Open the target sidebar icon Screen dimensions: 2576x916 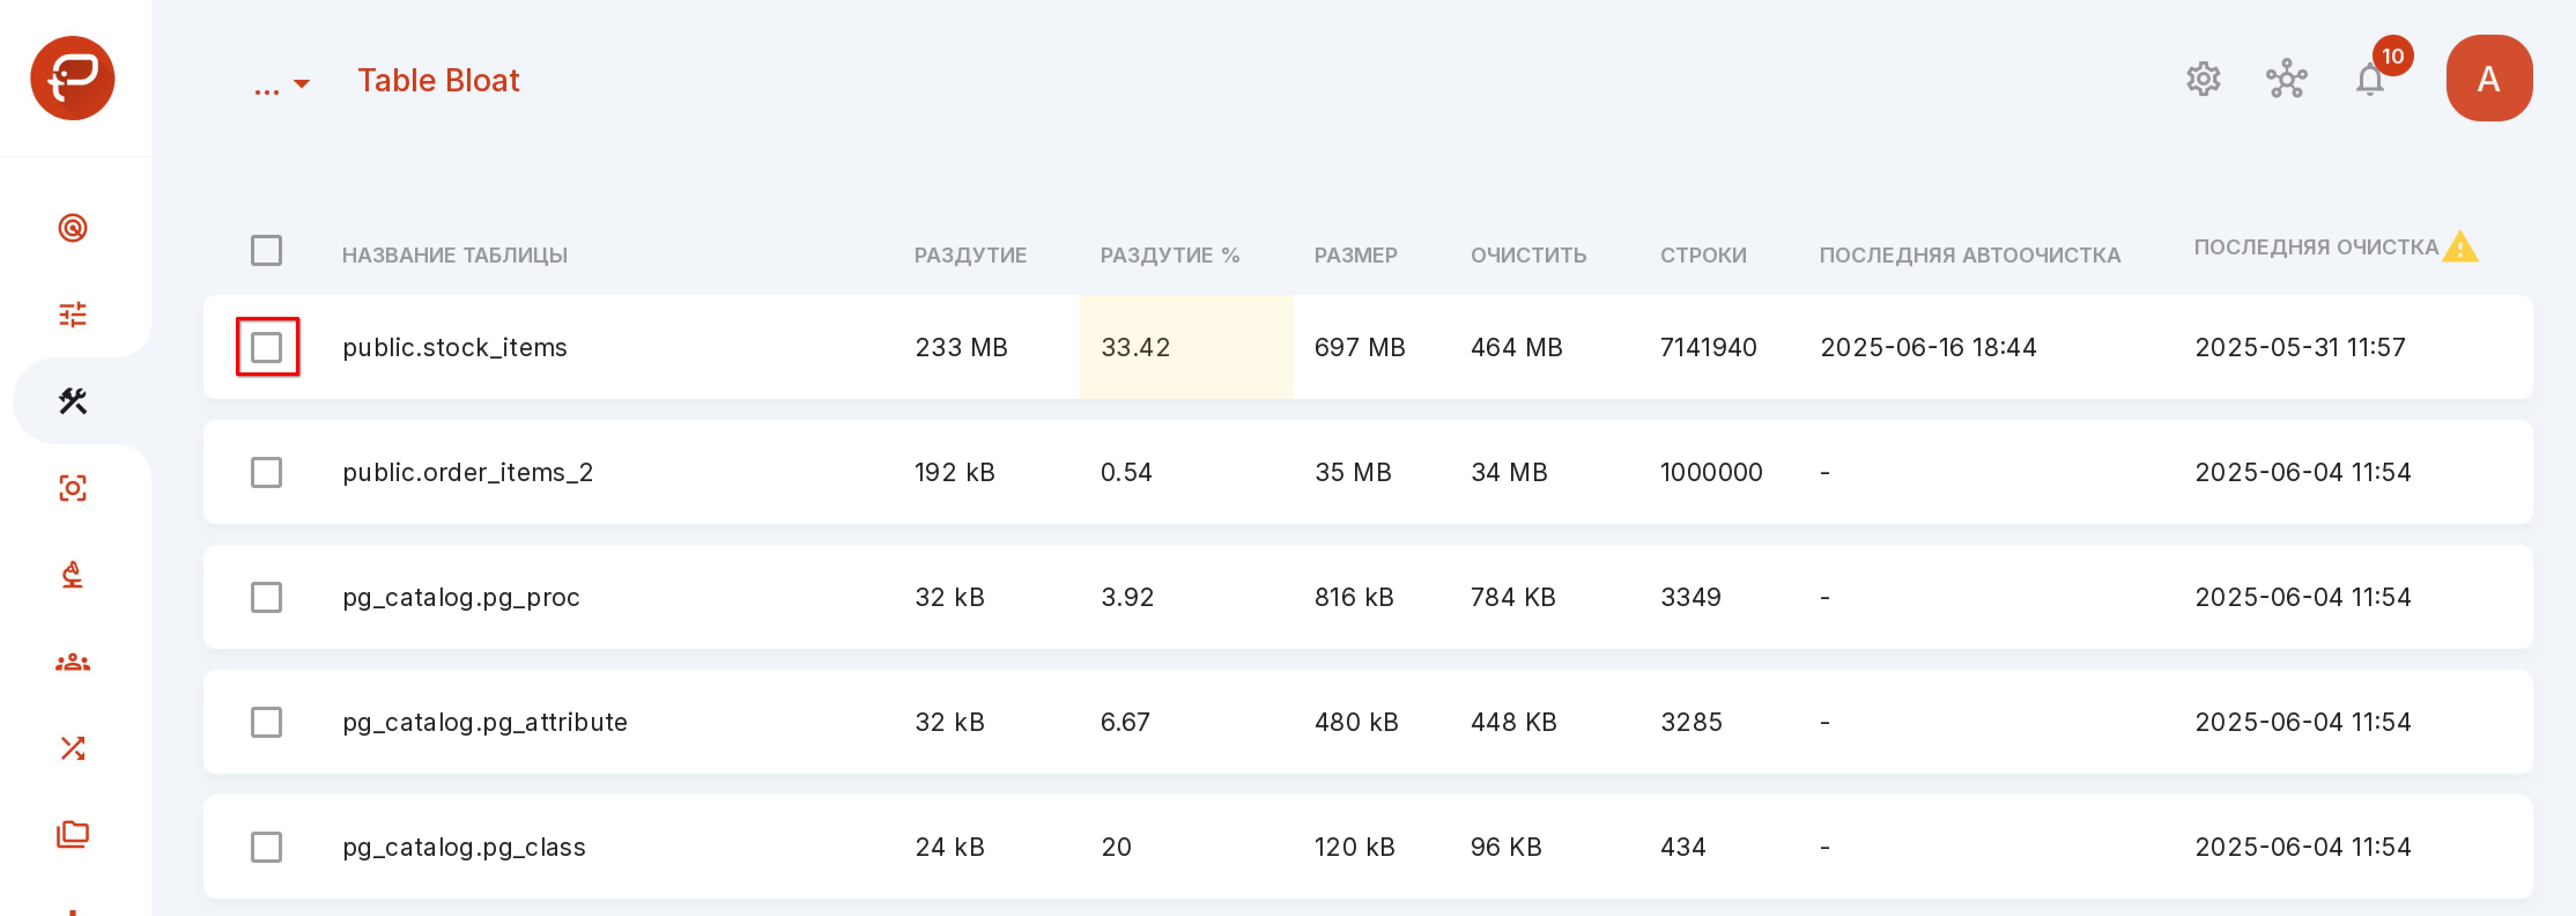[x=73, y=228]
